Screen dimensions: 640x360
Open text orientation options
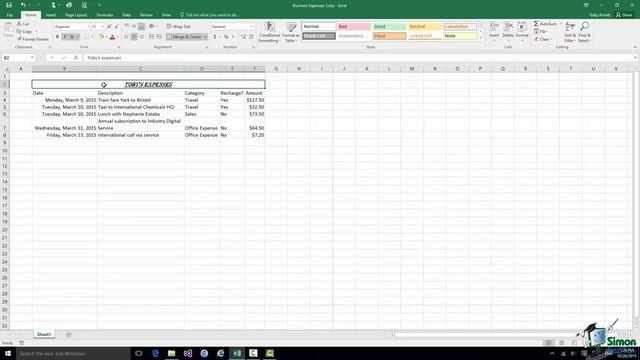153,27
